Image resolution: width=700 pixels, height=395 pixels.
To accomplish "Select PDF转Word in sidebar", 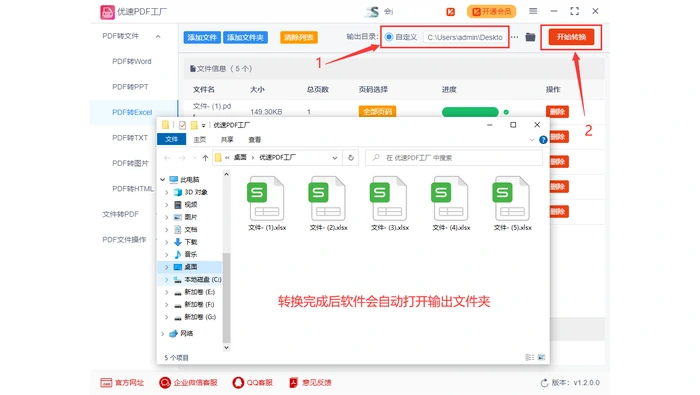I will coord(132,61).
